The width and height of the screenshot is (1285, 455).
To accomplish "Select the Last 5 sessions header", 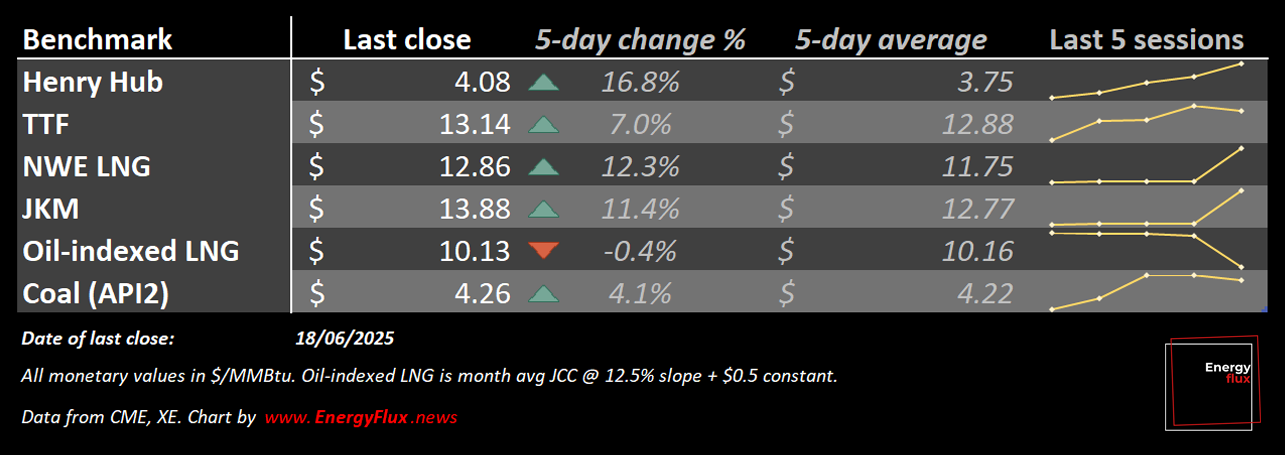I will (x=1146, y=40).
